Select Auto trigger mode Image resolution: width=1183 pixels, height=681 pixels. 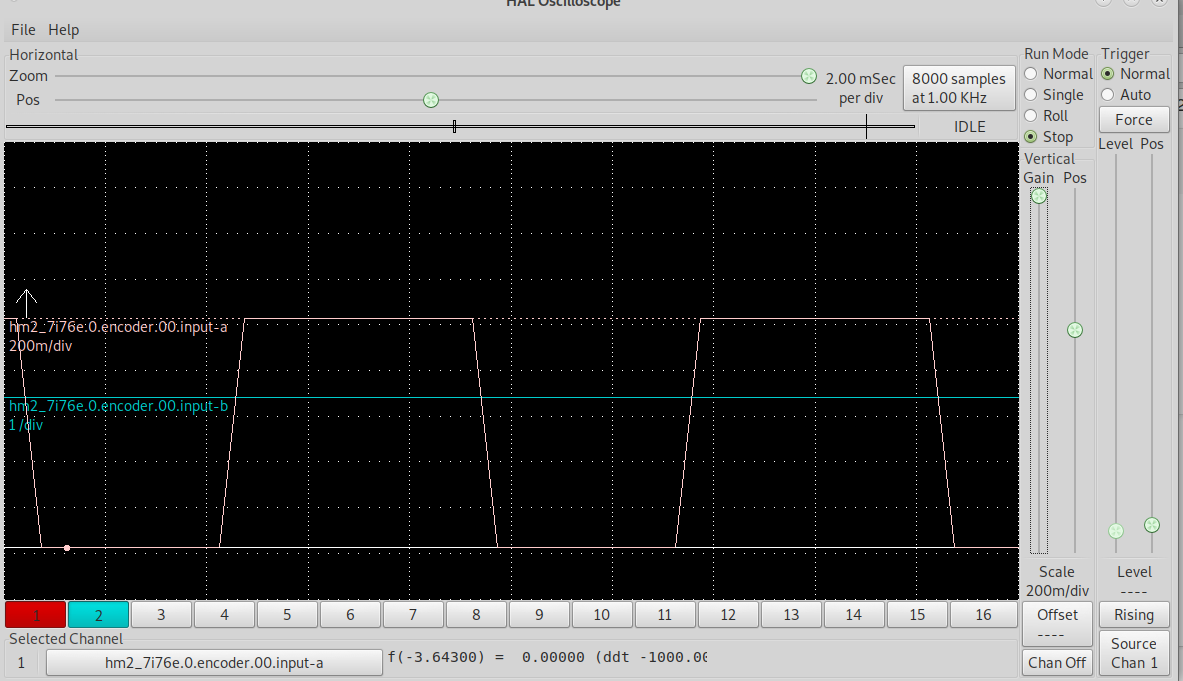[x=1126, y=95]
